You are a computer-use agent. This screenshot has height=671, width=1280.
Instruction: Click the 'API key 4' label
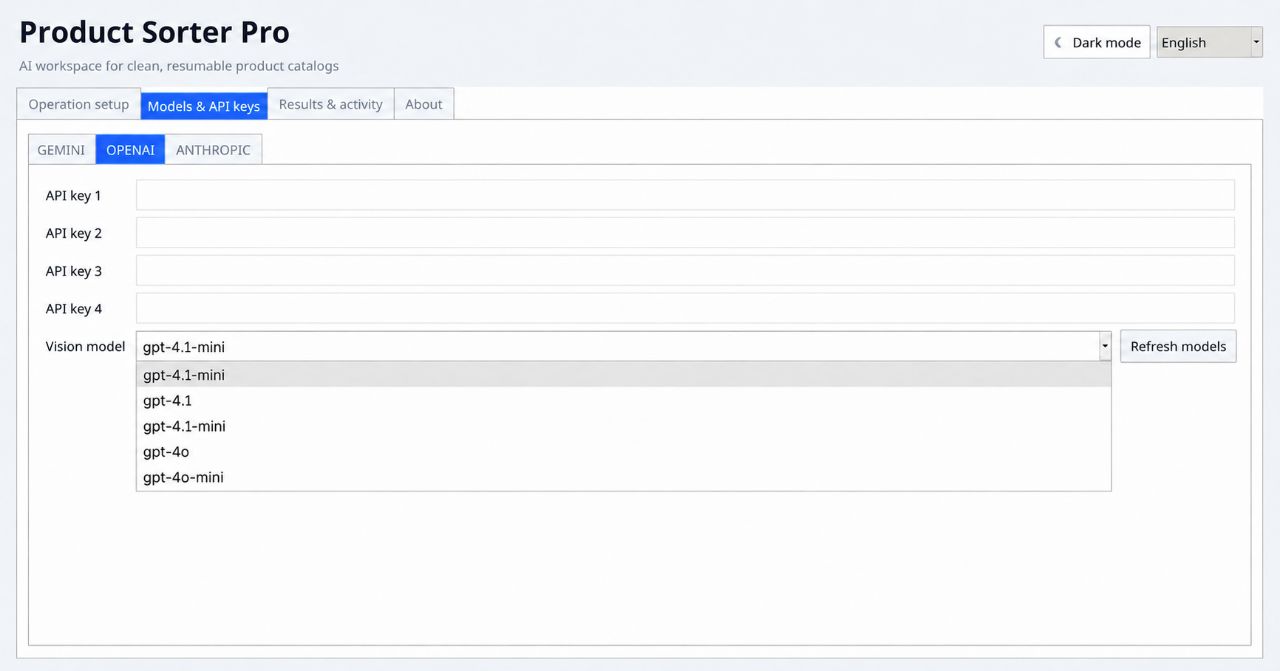pyautogui.click(x=73, y=308)
